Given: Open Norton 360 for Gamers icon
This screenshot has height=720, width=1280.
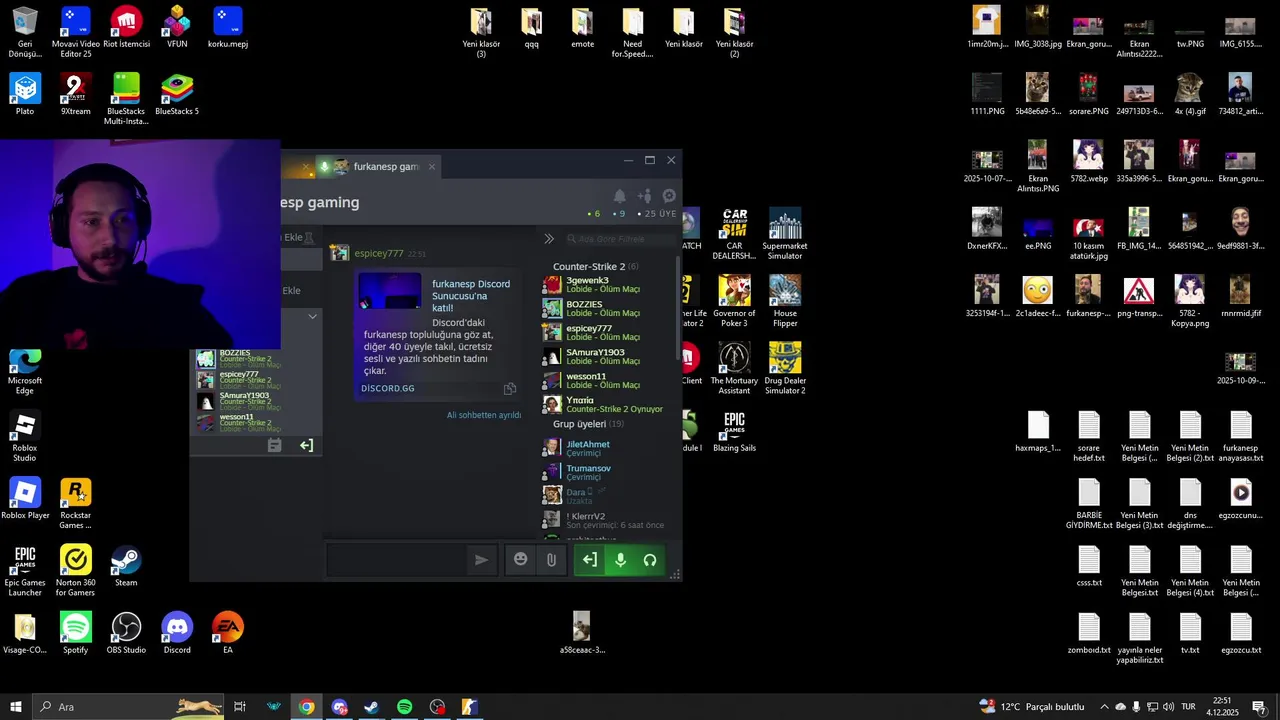Looking at the screenshot, I should click(76, 571).
